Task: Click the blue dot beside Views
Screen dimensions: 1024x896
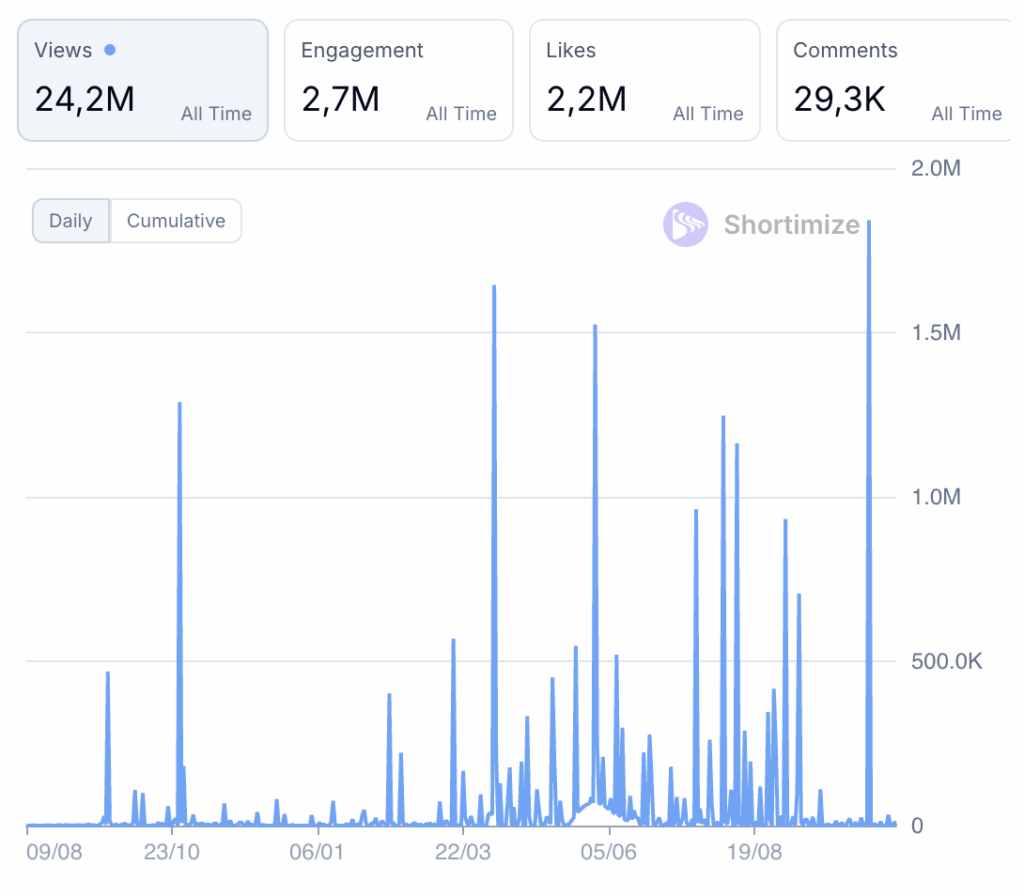Action: click(109, 50)
